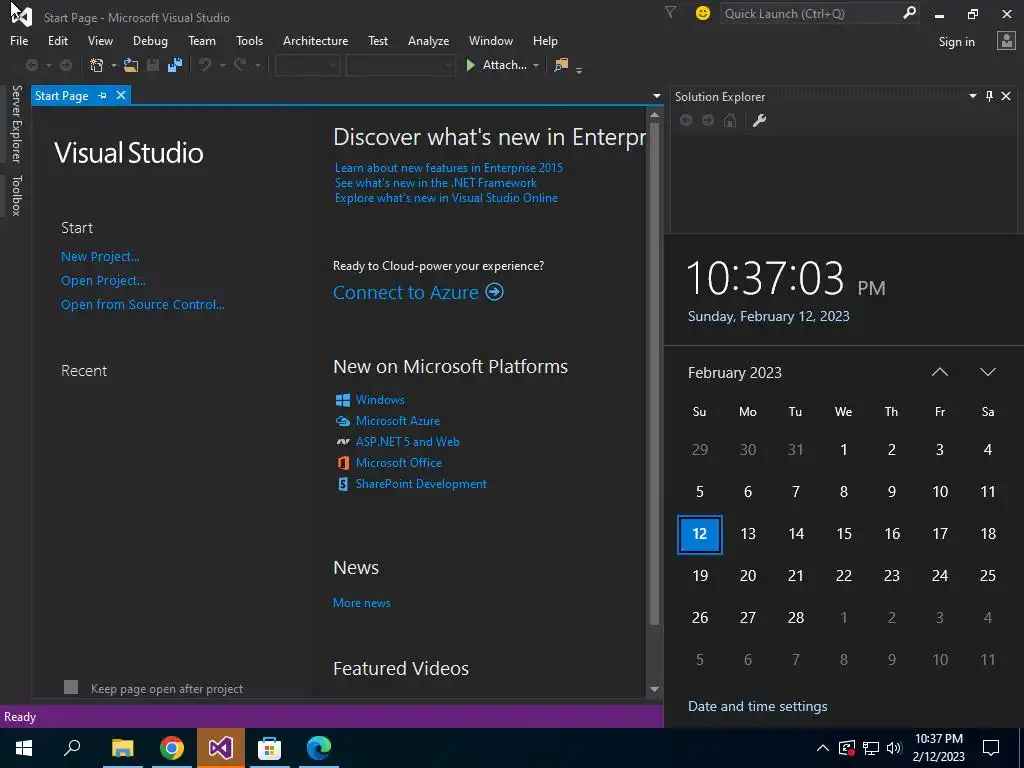Image resolution: width=1024 pixels, height=768 pixels.
Task: Go to previous month in calendar
Action: point(939,372)
